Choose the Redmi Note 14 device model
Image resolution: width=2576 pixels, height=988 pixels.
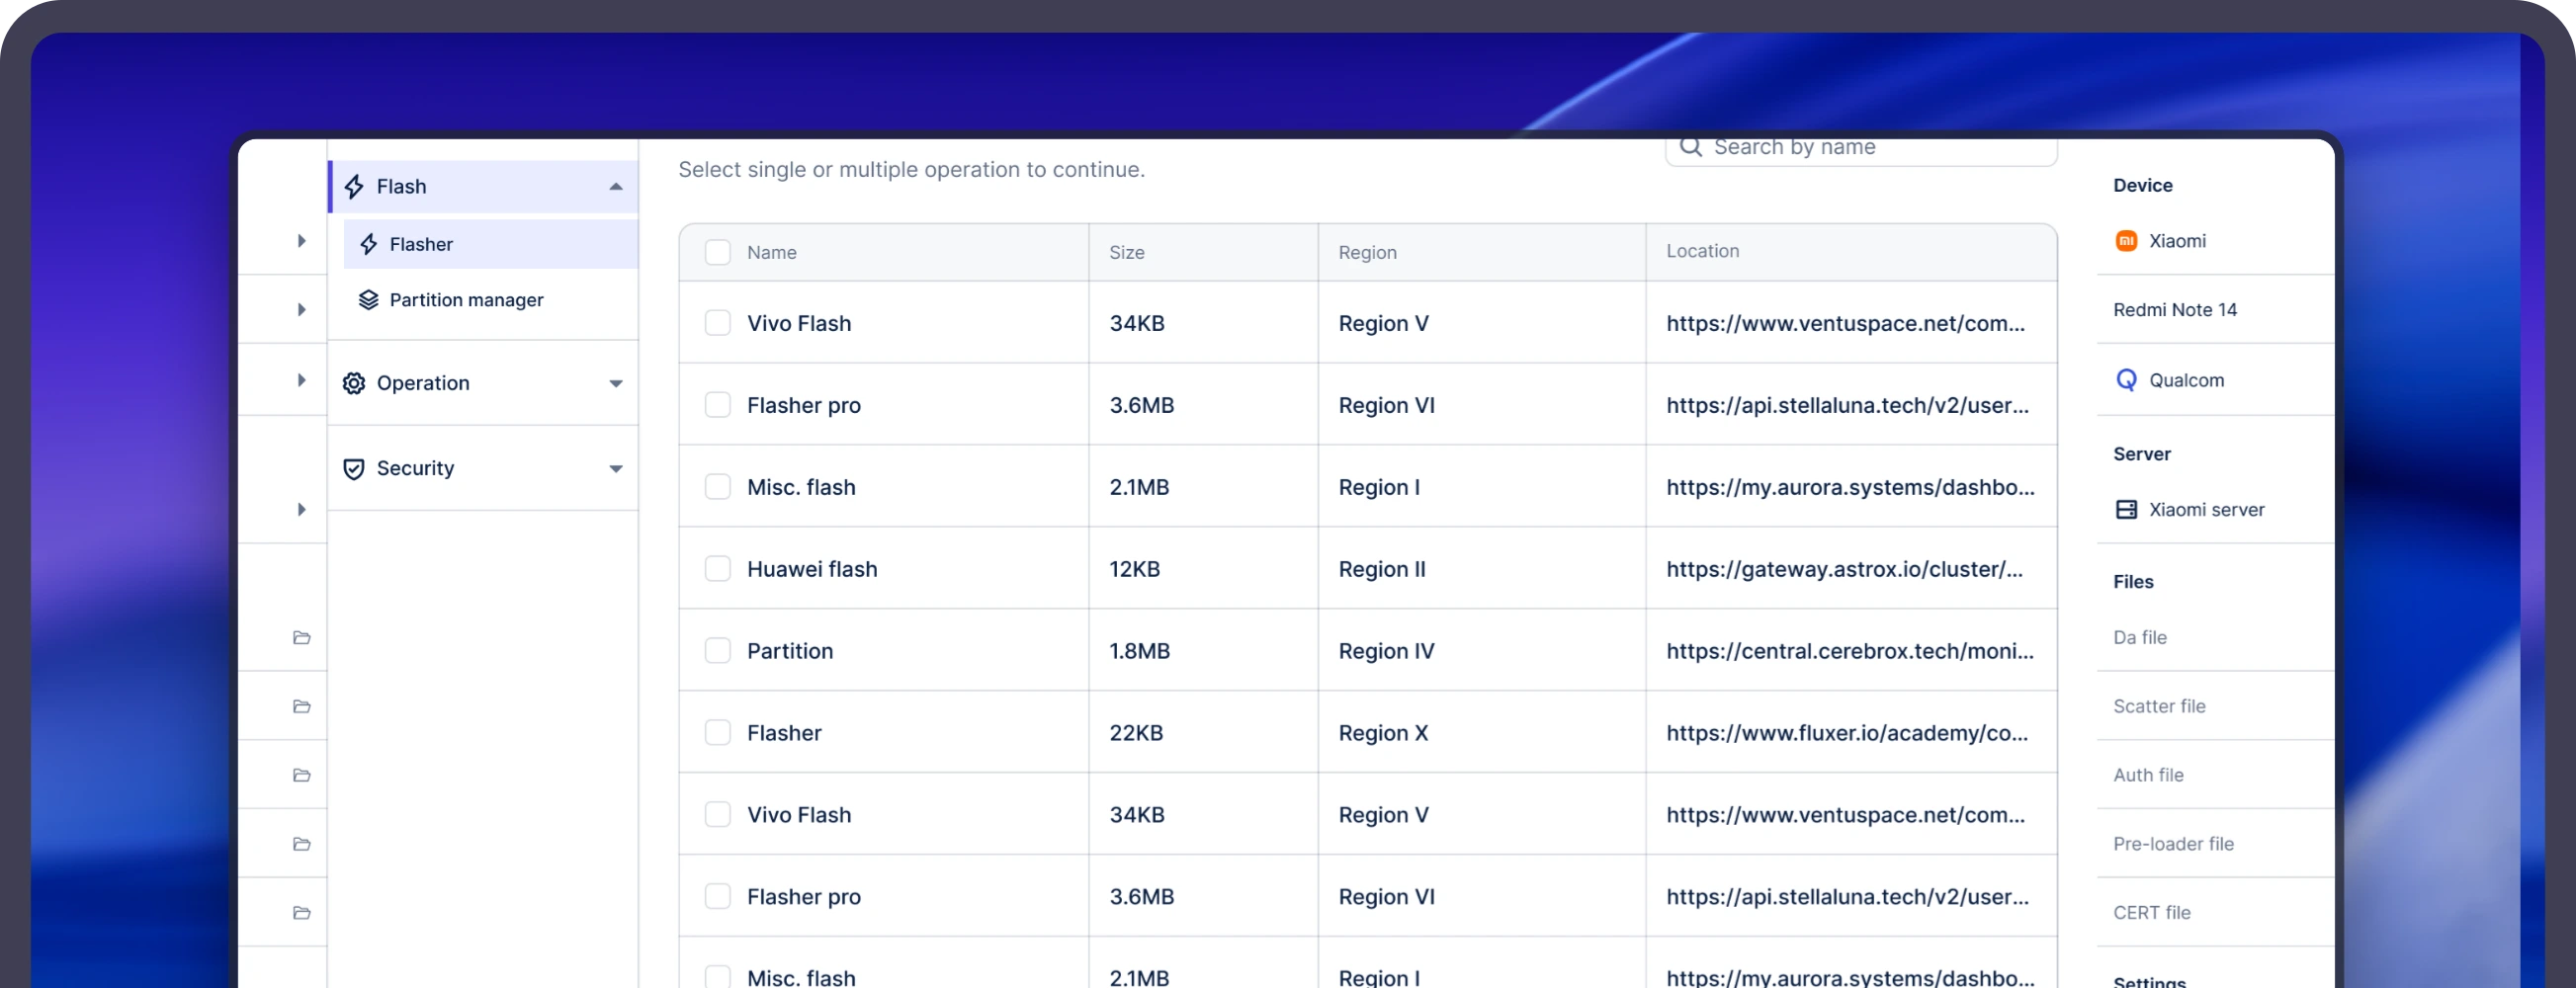2215,310
